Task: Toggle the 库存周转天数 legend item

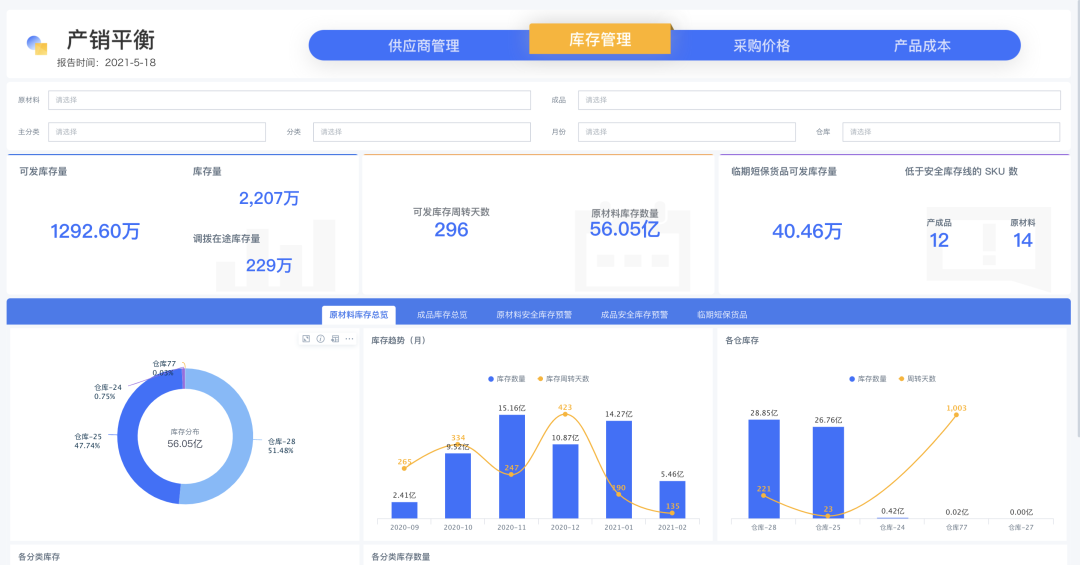Action: [563, 379]
